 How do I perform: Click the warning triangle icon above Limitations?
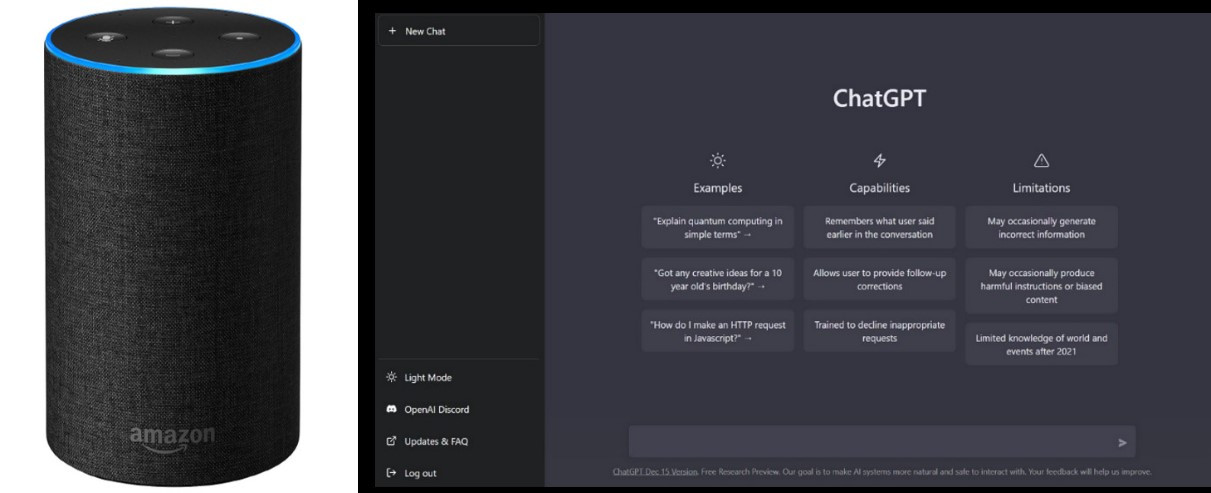[1041, 160]
